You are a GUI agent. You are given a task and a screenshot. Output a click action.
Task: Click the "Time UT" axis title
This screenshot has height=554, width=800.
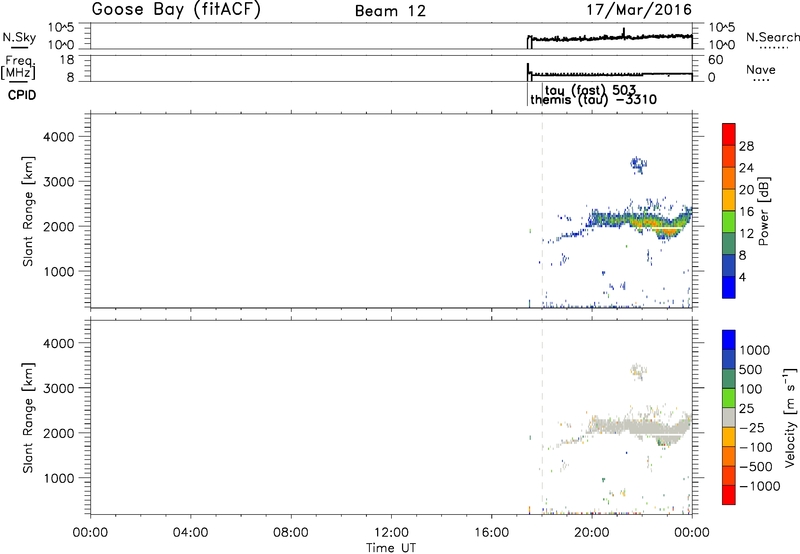click(391, 547)
